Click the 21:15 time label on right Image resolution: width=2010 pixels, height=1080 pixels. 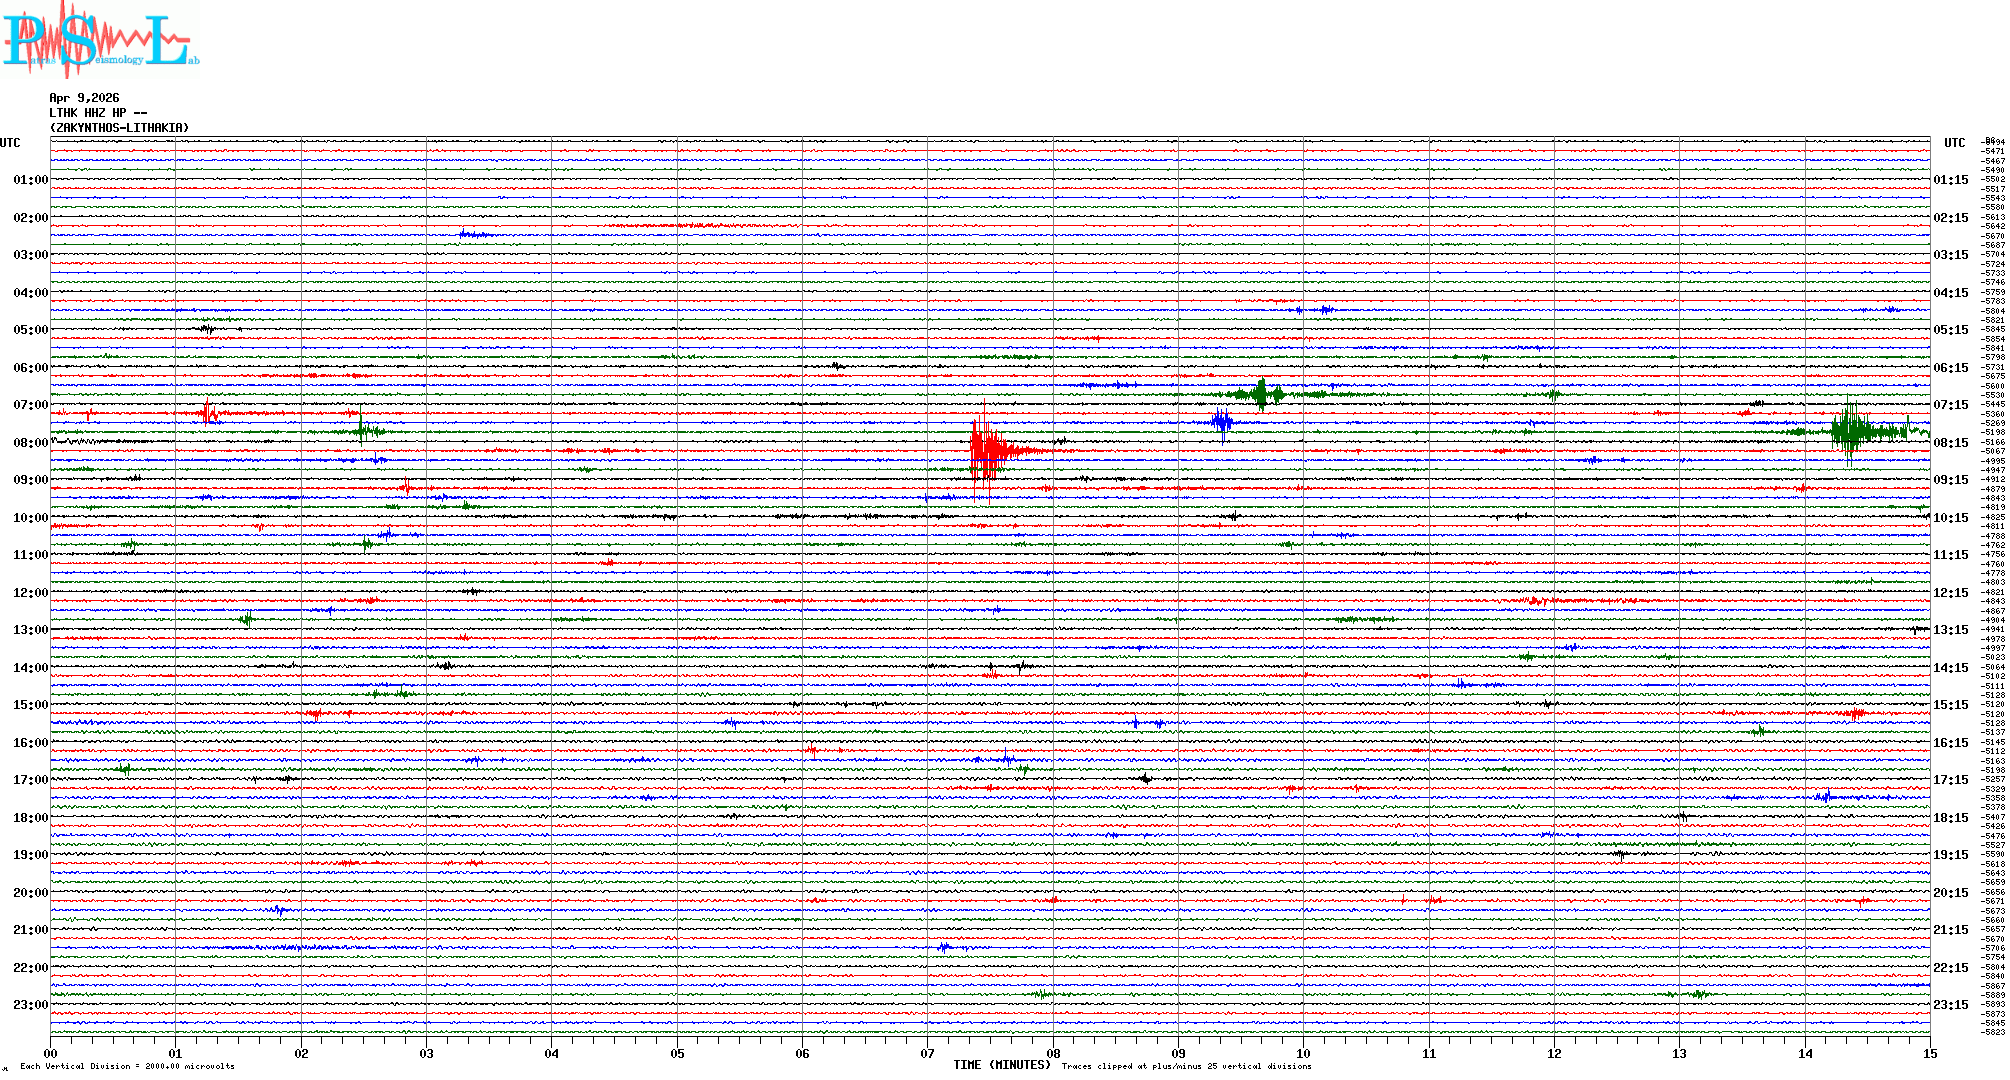1951,930
